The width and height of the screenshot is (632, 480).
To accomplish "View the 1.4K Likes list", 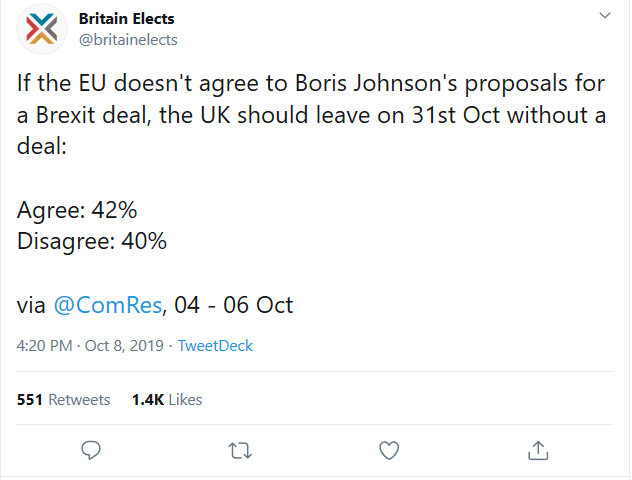I will point(167,400).
